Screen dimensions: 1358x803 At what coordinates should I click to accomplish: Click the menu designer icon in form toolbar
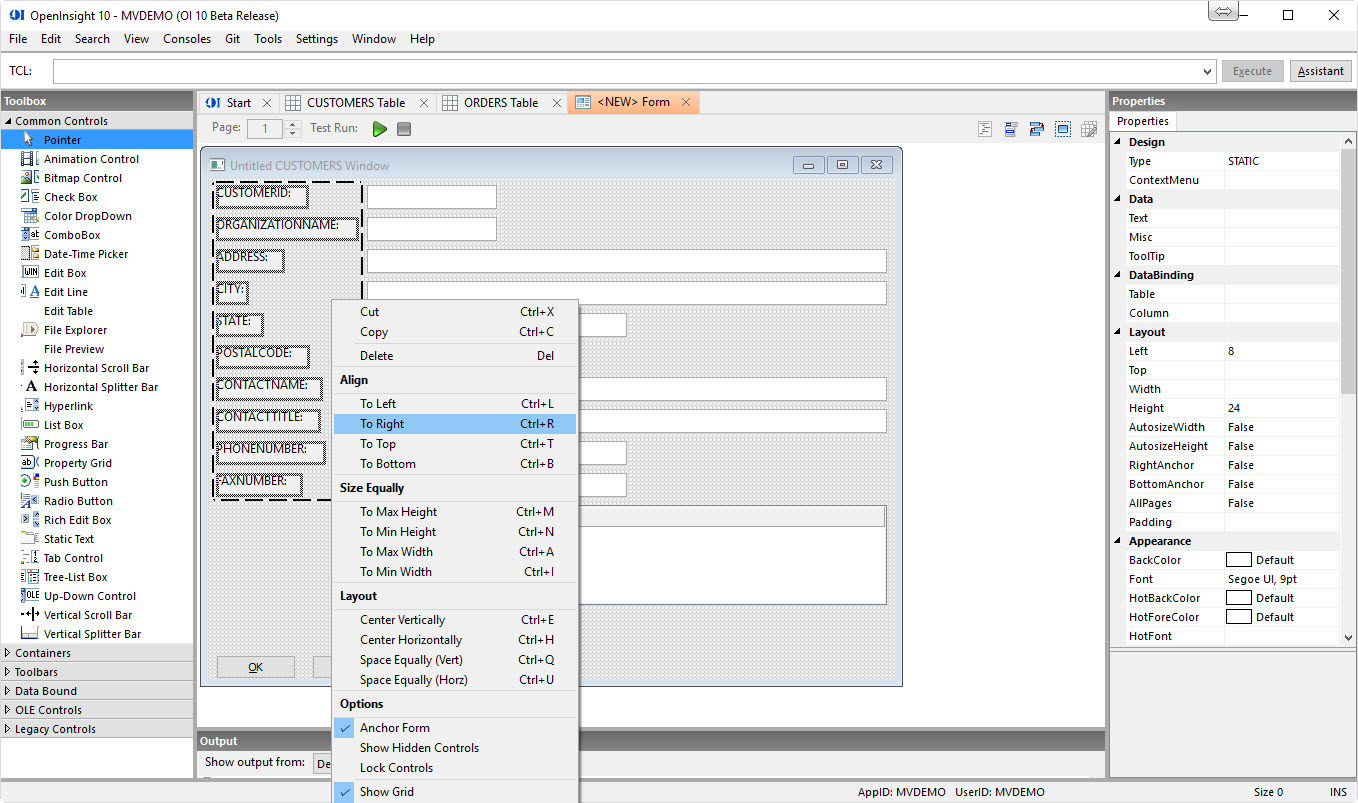(1011, 129)
